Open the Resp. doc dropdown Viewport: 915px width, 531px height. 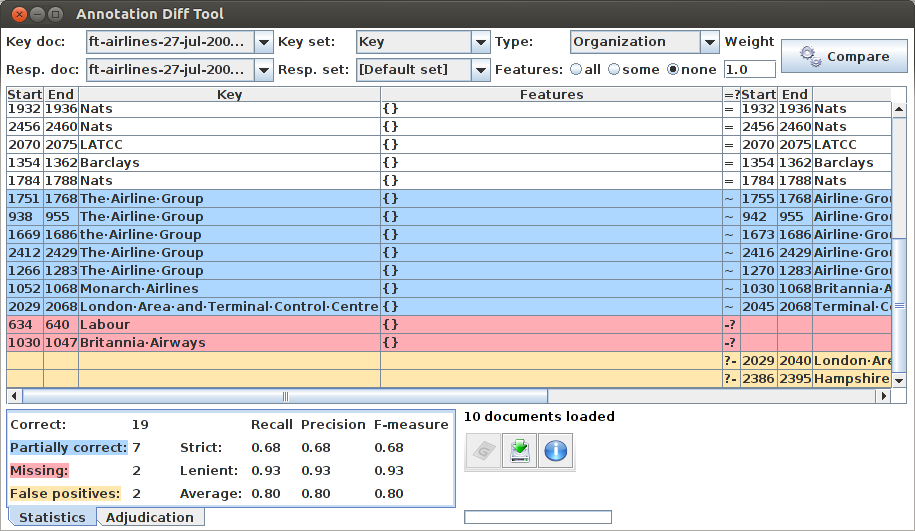tap(264, 70)
